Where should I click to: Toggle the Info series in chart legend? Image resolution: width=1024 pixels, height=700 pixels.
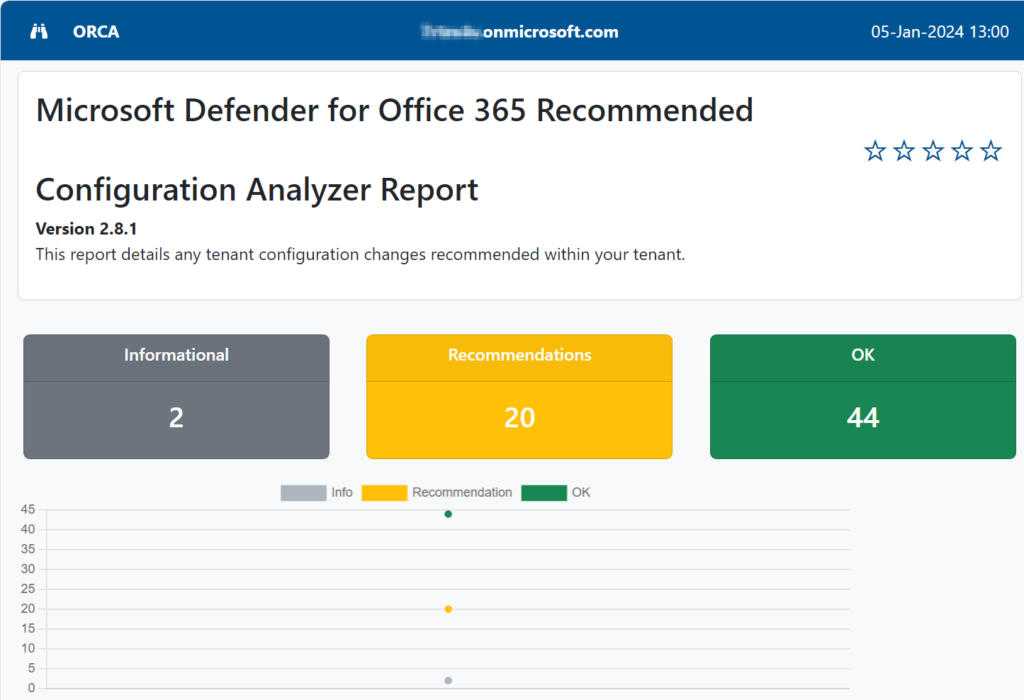tap(316, 492)
